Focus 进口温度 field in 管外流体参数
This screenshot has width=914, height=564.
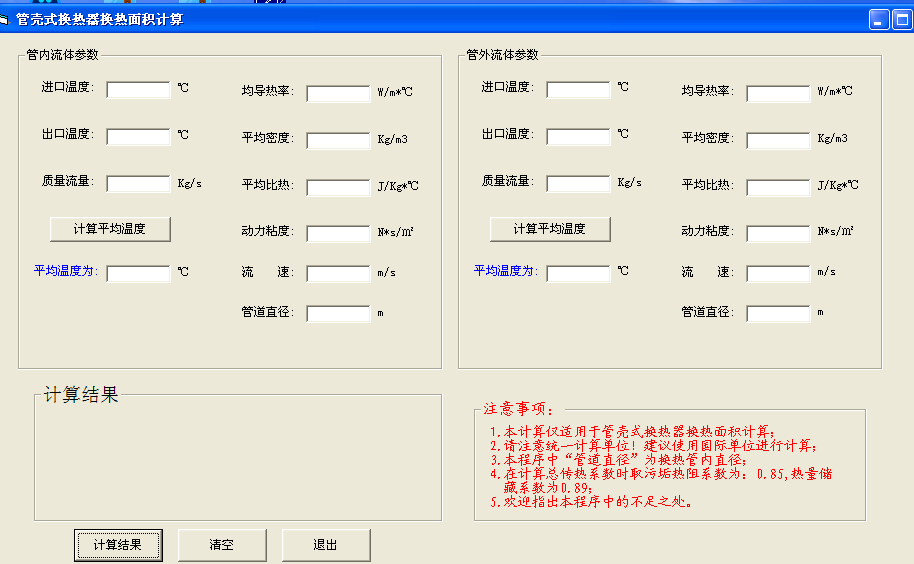tap(578, 90)
